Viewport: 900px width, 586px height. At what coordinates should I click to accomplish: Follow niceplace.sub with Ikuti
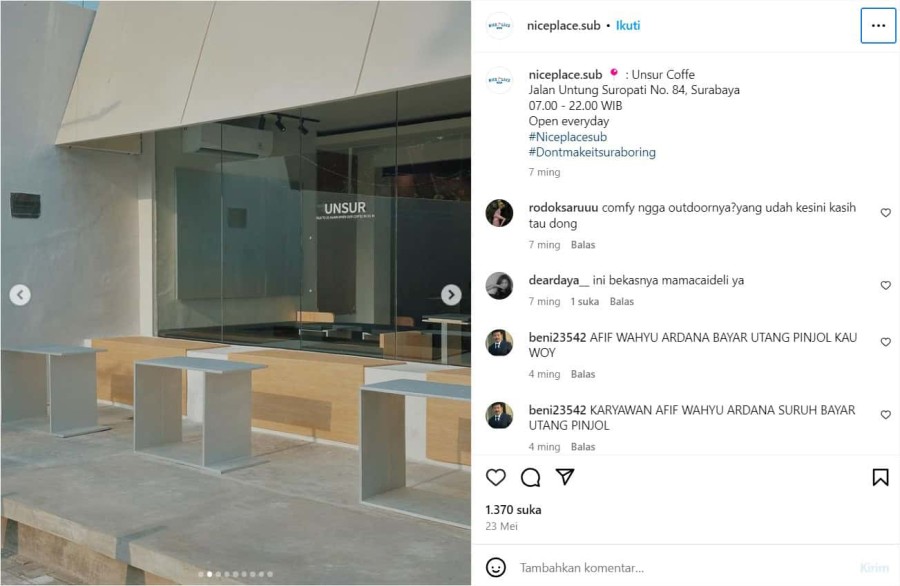[x=628, y=25]
